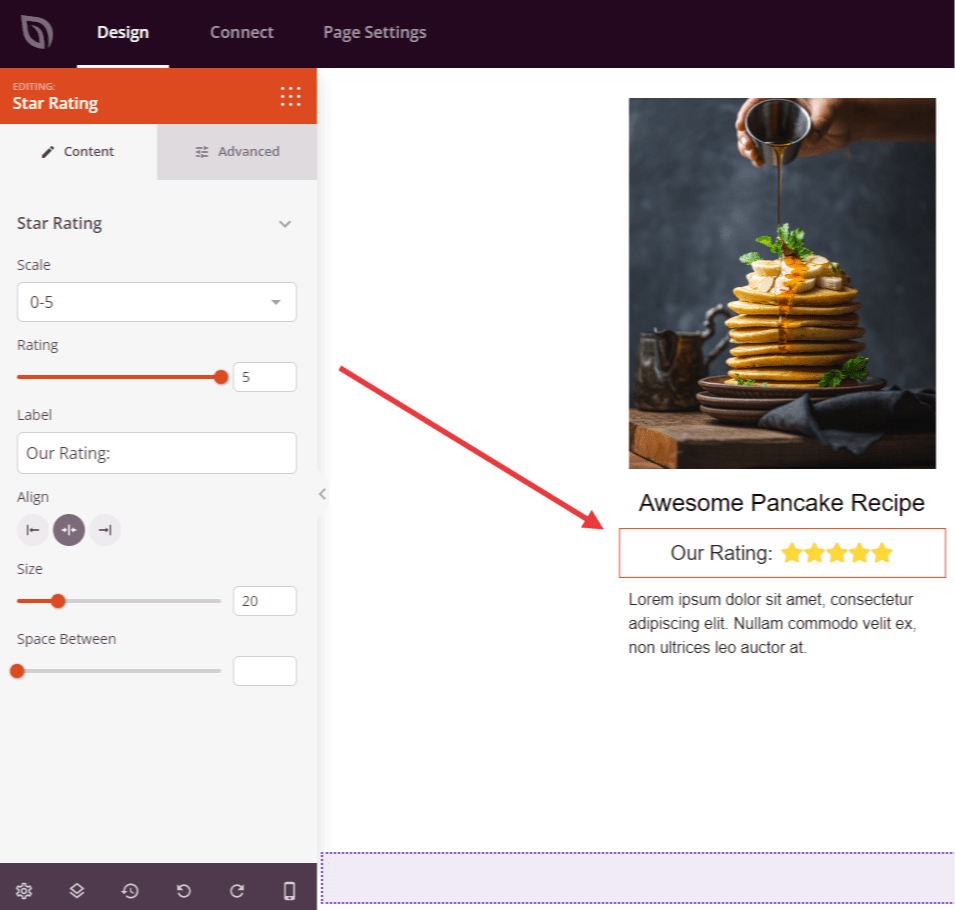Collapse the Star Rating section chevron

pos(285,224)
